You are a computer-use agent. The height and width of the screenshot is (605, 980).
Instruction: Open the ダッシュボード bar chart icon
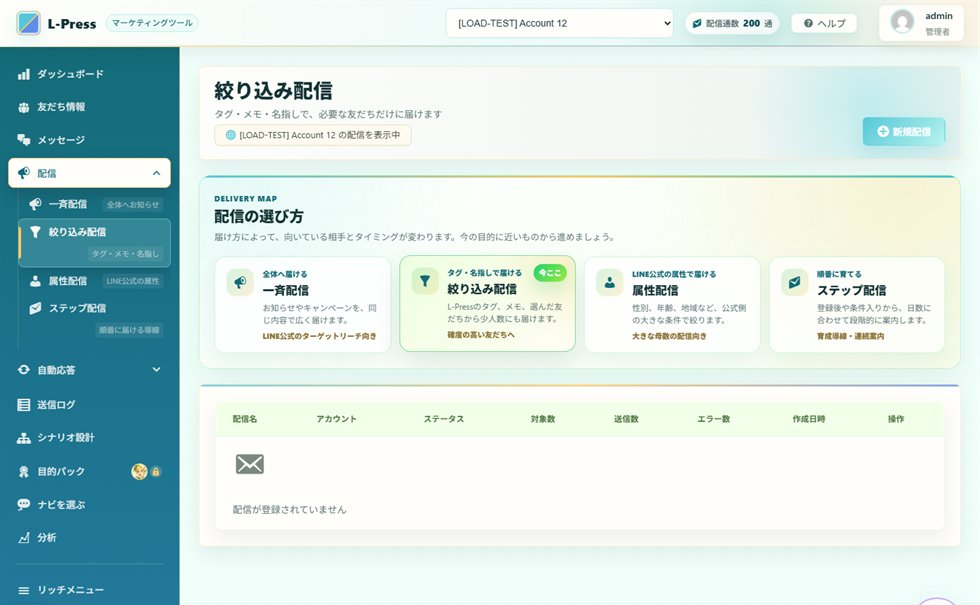point(24,74)
